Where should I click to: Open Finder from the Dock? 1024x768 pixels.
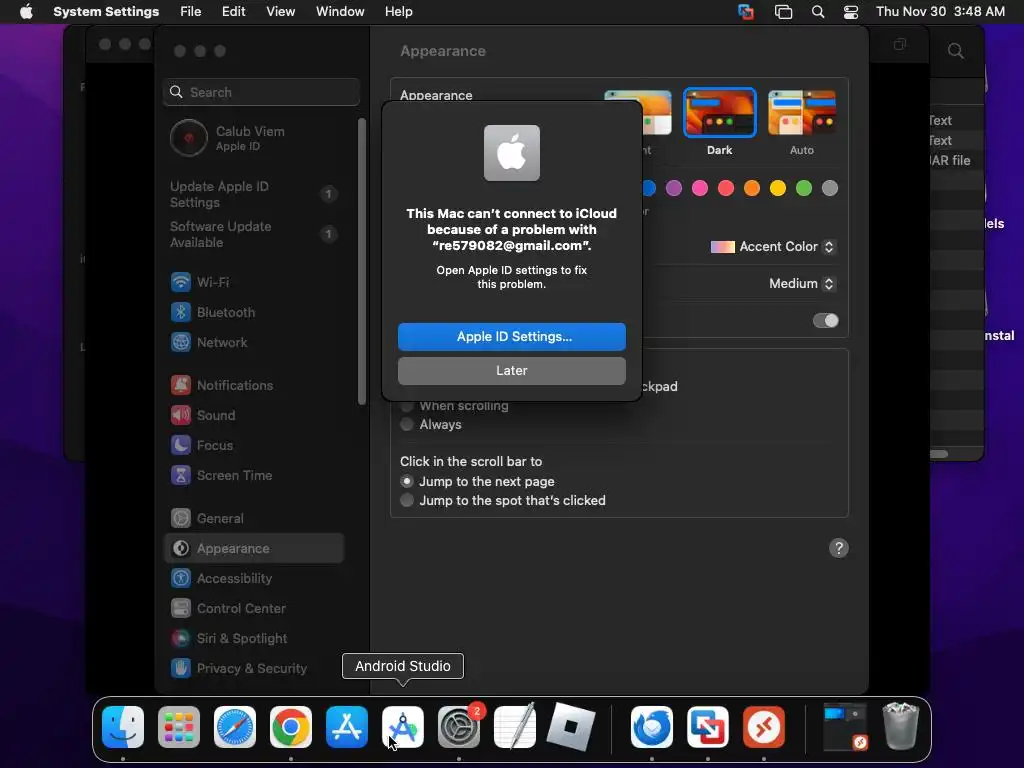point(123,727)
